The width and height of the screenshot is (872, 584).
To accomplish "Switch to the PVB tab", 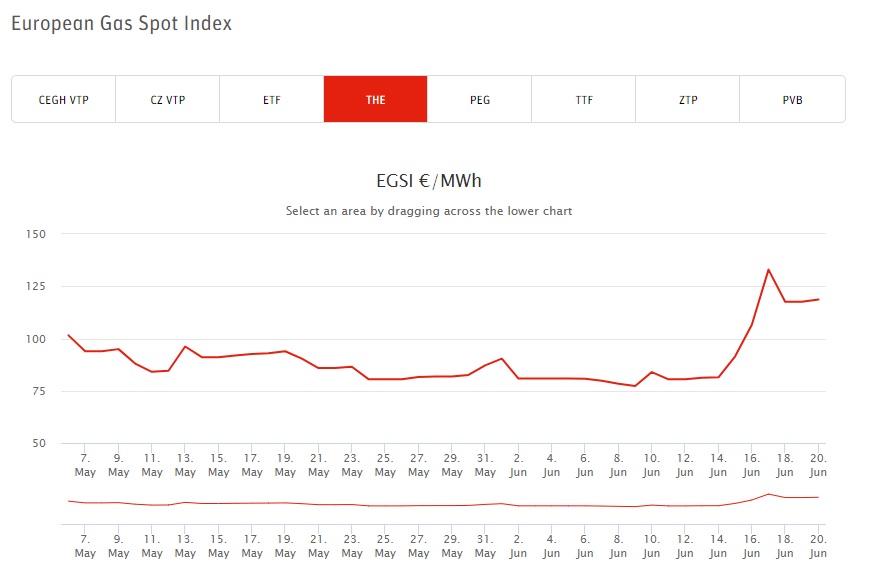I will tap(792, 100).
